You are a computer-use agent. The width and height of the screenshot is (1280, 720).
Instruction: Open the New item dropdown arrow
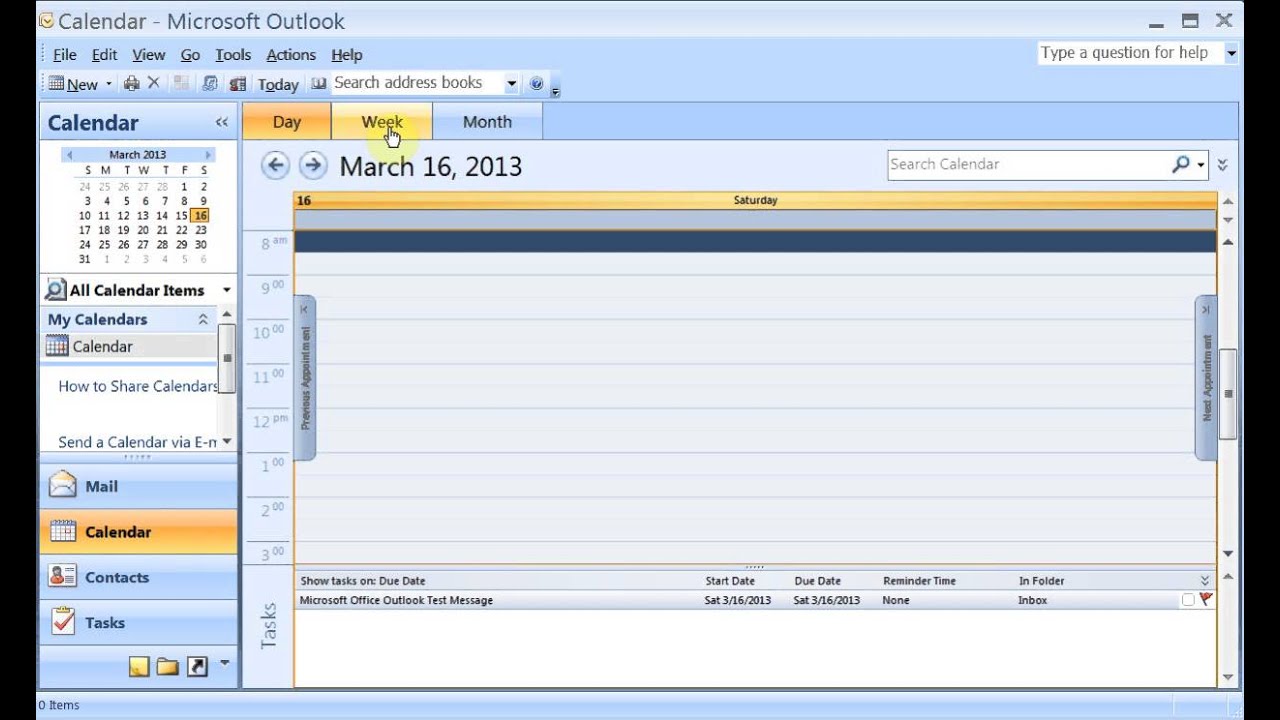108,84
